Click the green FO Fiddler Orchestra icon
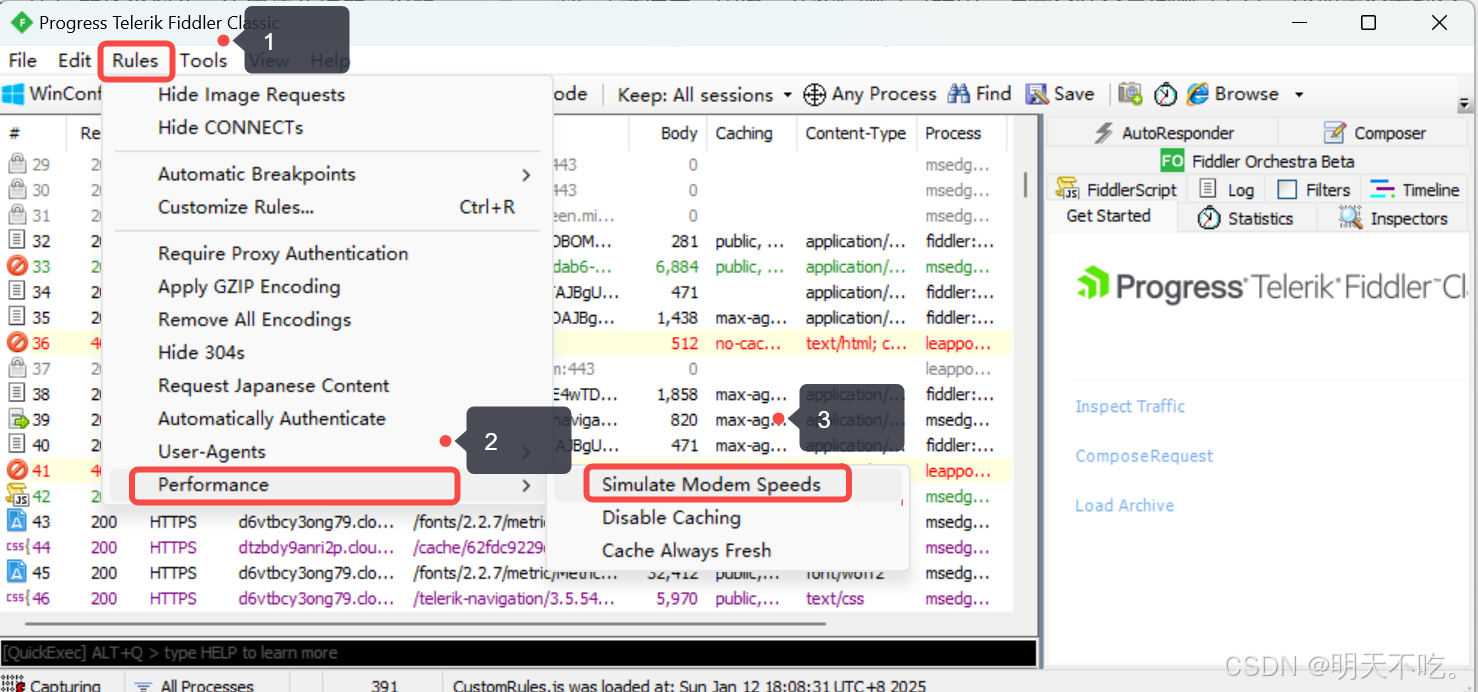 [1172, 161]
